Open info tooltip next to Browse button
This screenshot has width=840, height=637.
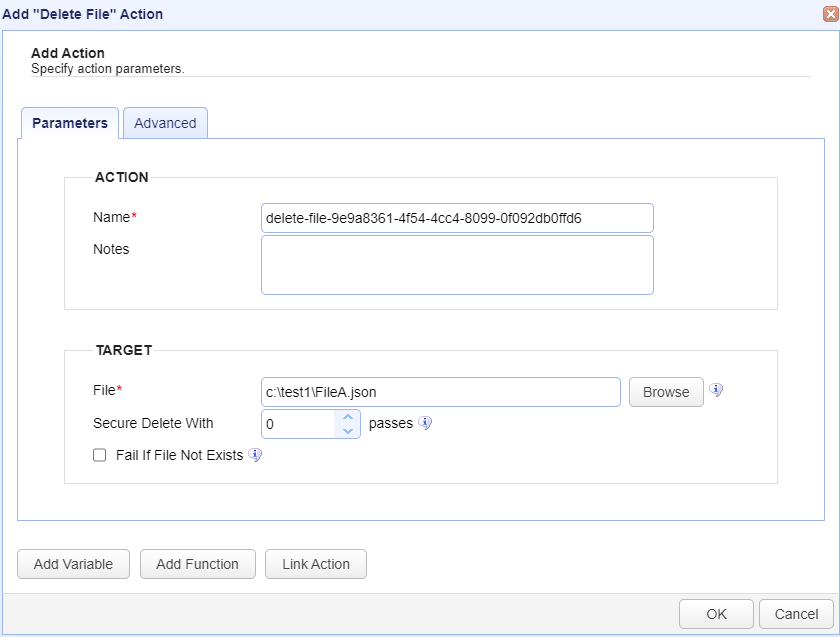716,390
